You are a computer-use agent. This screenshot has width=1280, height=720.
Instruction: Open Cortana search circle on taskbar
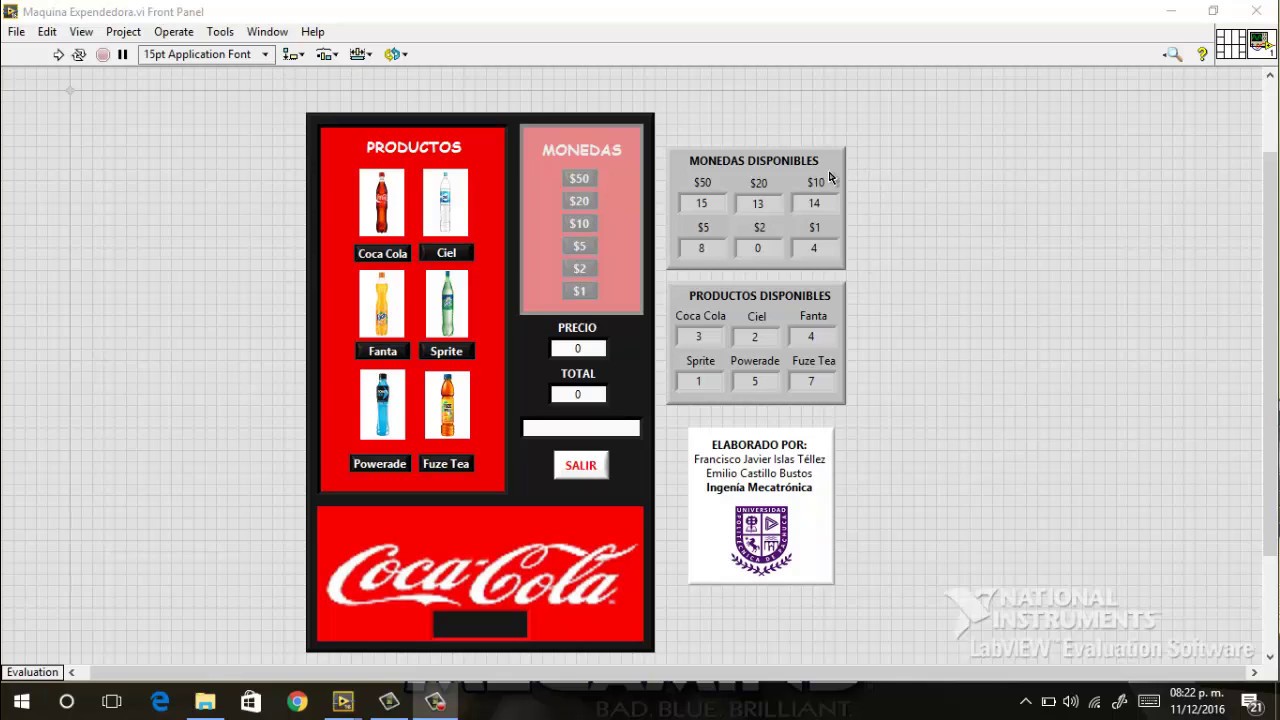pyautogui.click(x=66, y=702)
